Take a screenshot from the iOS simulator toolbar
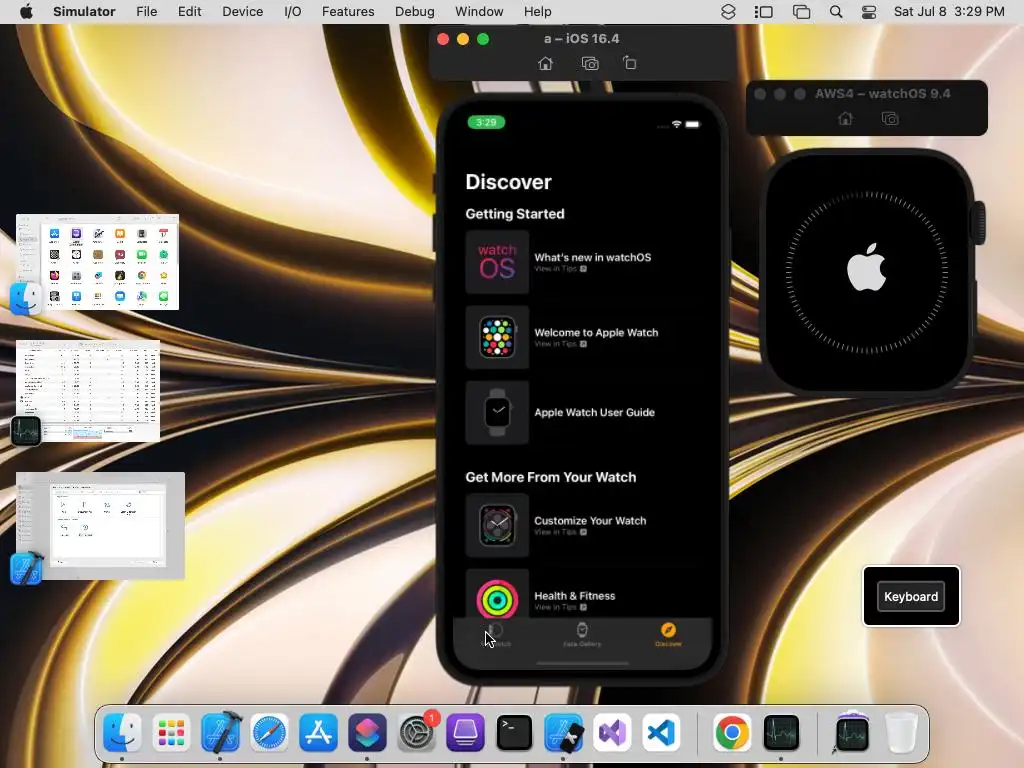 [590, 63]
